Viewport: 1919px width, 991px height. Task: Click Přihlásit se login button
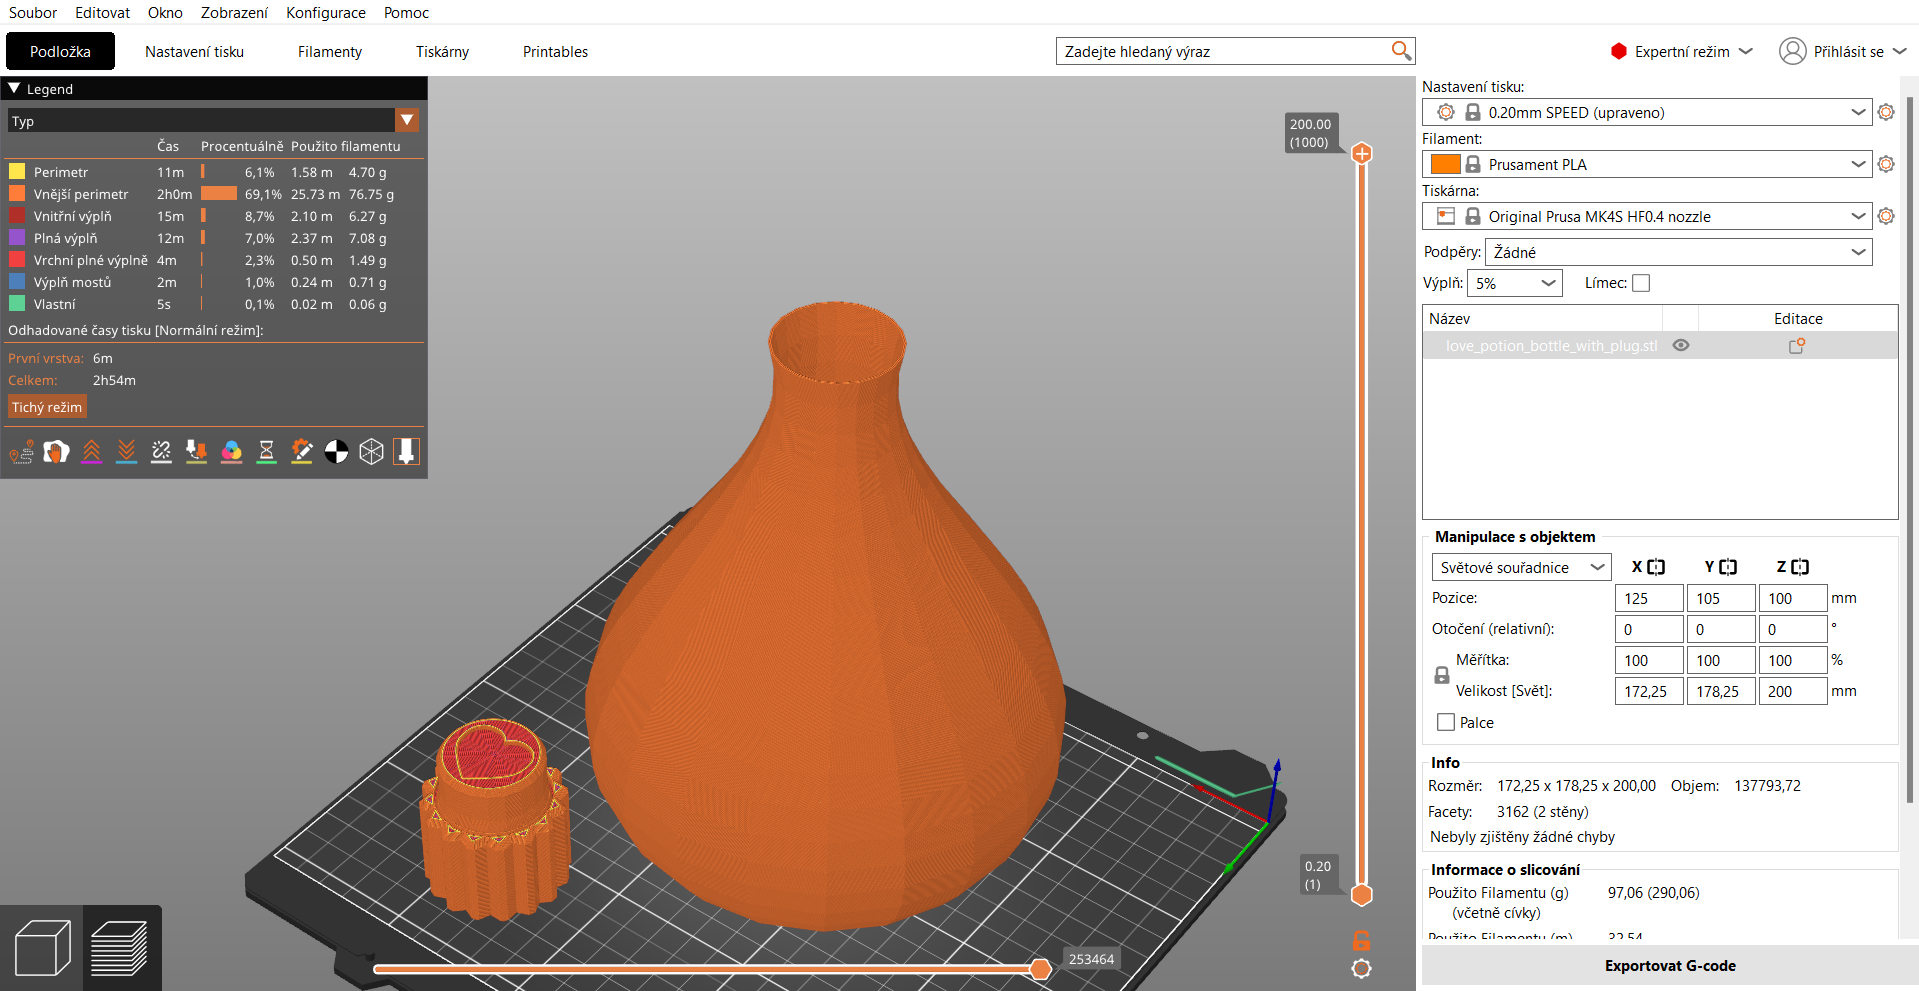click(1843, 51)
